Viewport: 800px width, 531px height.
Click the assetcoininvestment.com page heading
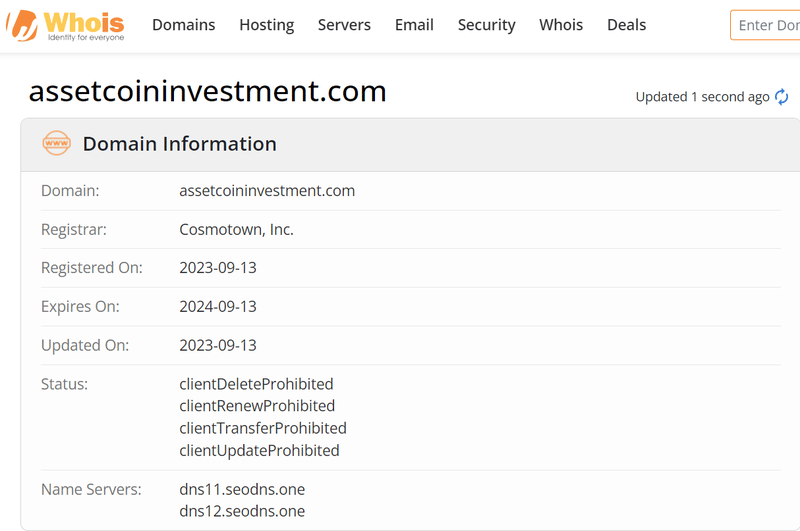208,91
